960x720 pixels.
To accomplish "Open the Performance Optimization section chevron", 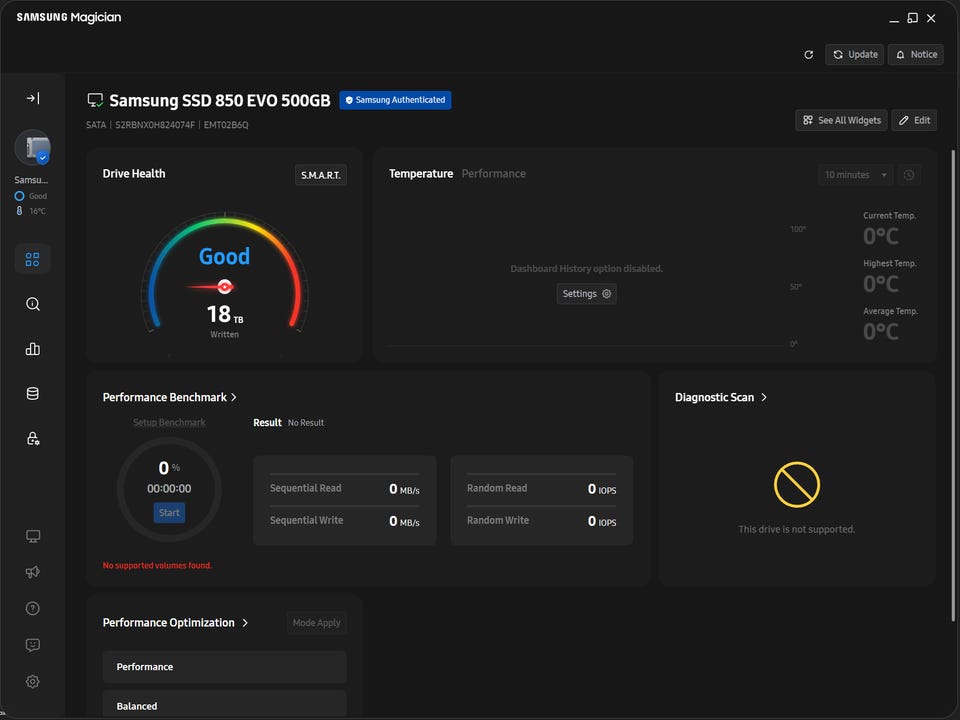I will coord(245,623).
